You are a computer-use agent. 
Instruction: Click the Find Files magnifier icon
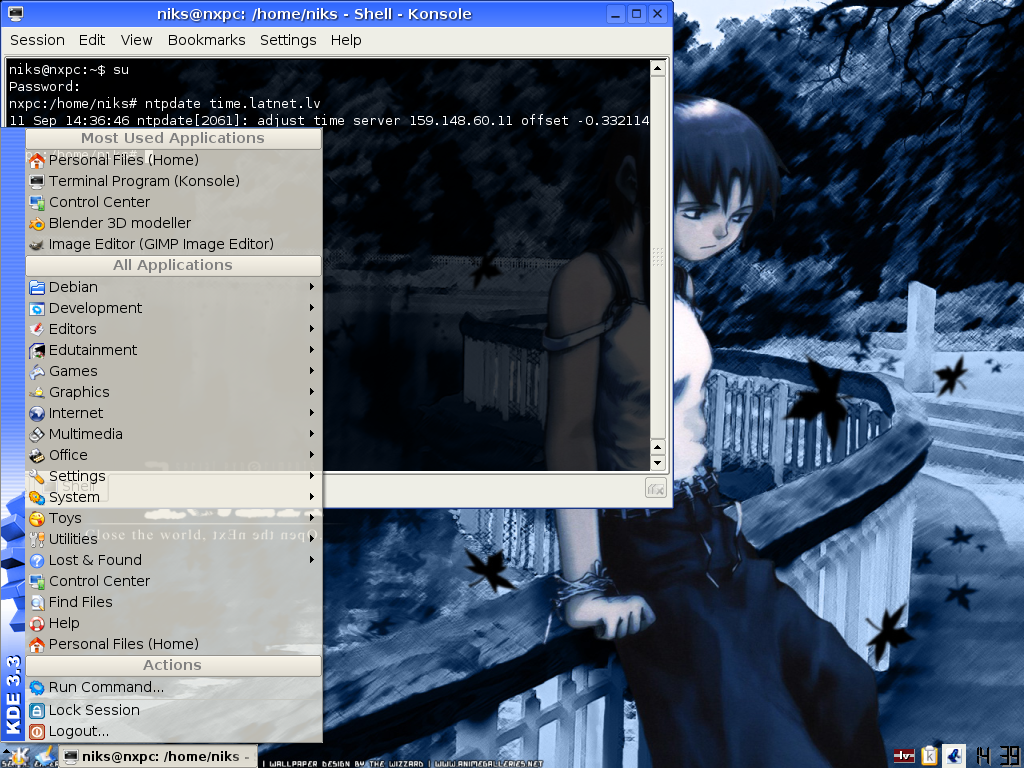37,602
